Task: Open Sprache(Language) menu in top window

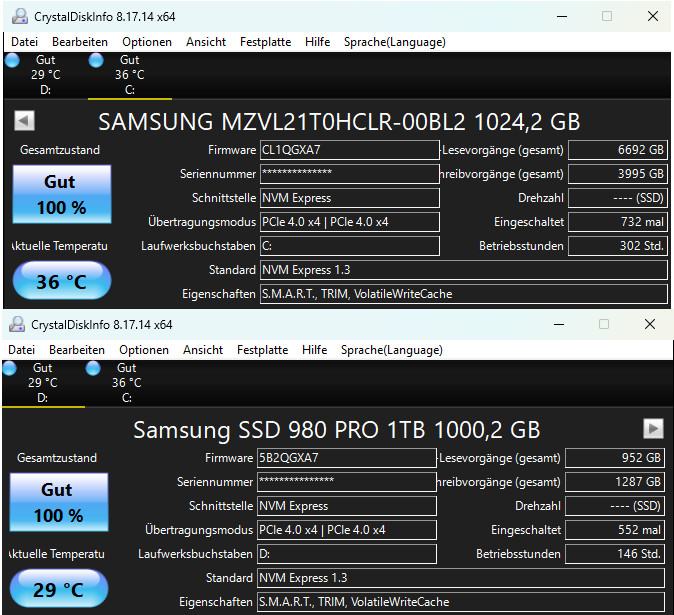Action: [395, 42]
